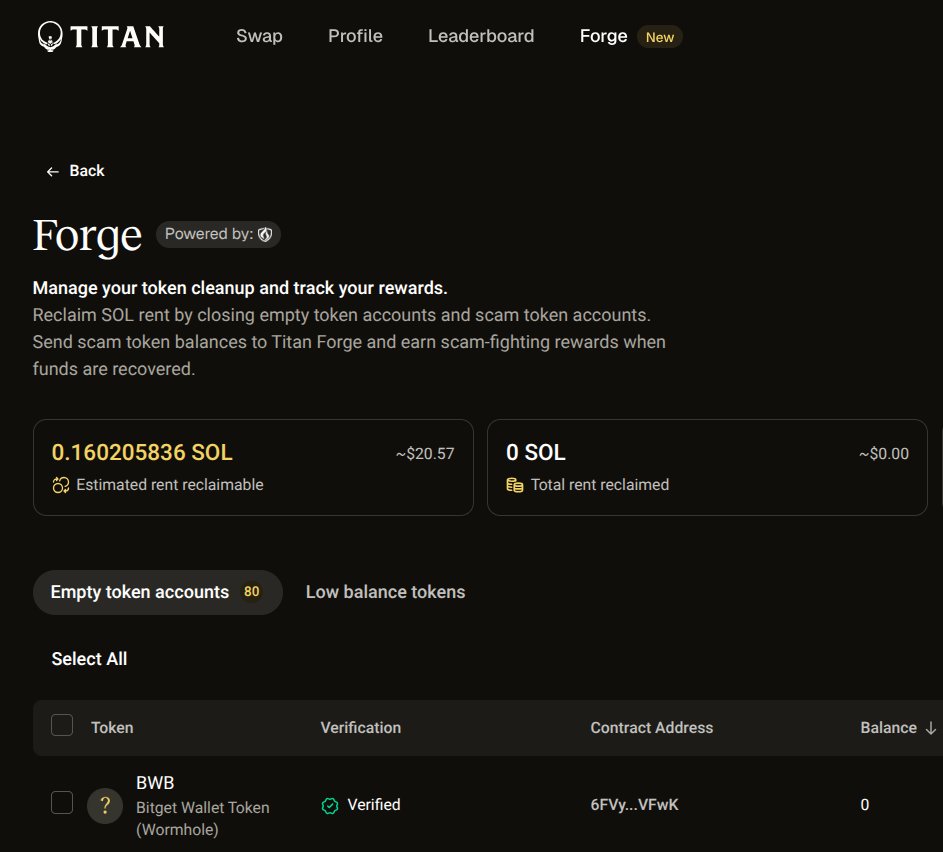943x852 pixels.
Task: Click the shield flame icon in Powered by
Action: click(265, 234)
